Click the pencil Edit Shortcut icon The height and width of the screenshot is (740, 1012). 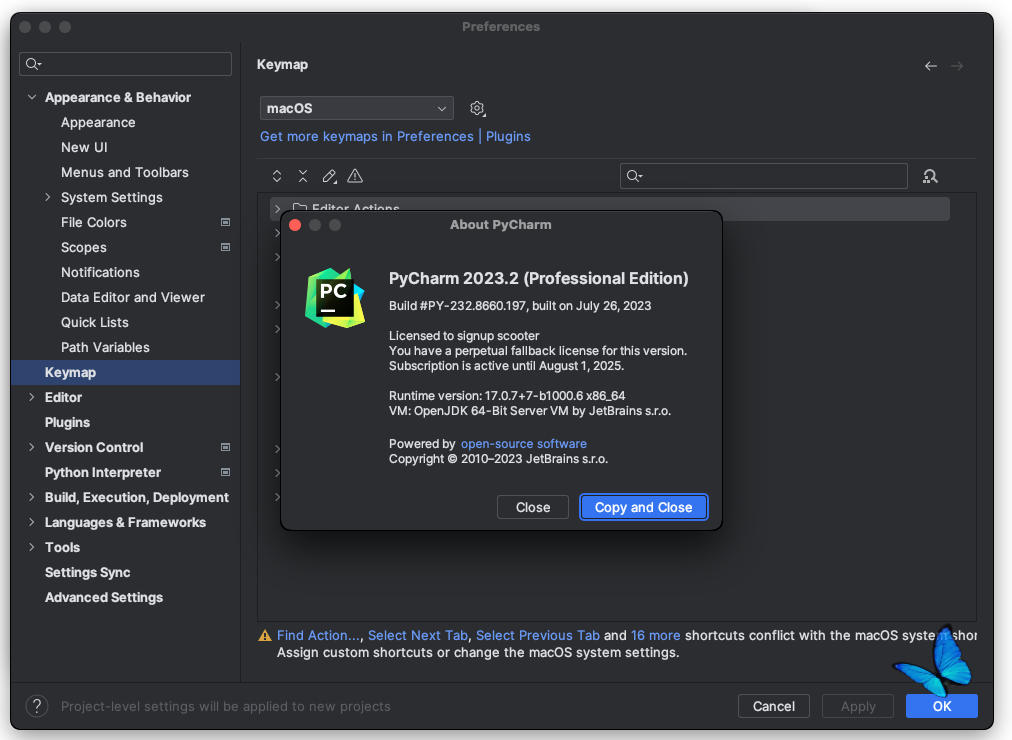(329, 176)
